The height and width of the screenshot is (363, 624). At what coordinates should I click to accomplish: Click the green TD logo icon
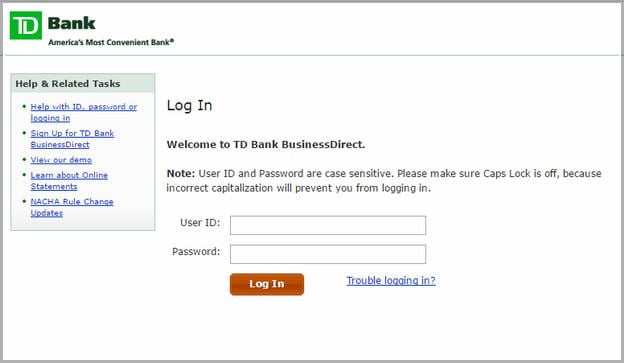coord(26,25)
